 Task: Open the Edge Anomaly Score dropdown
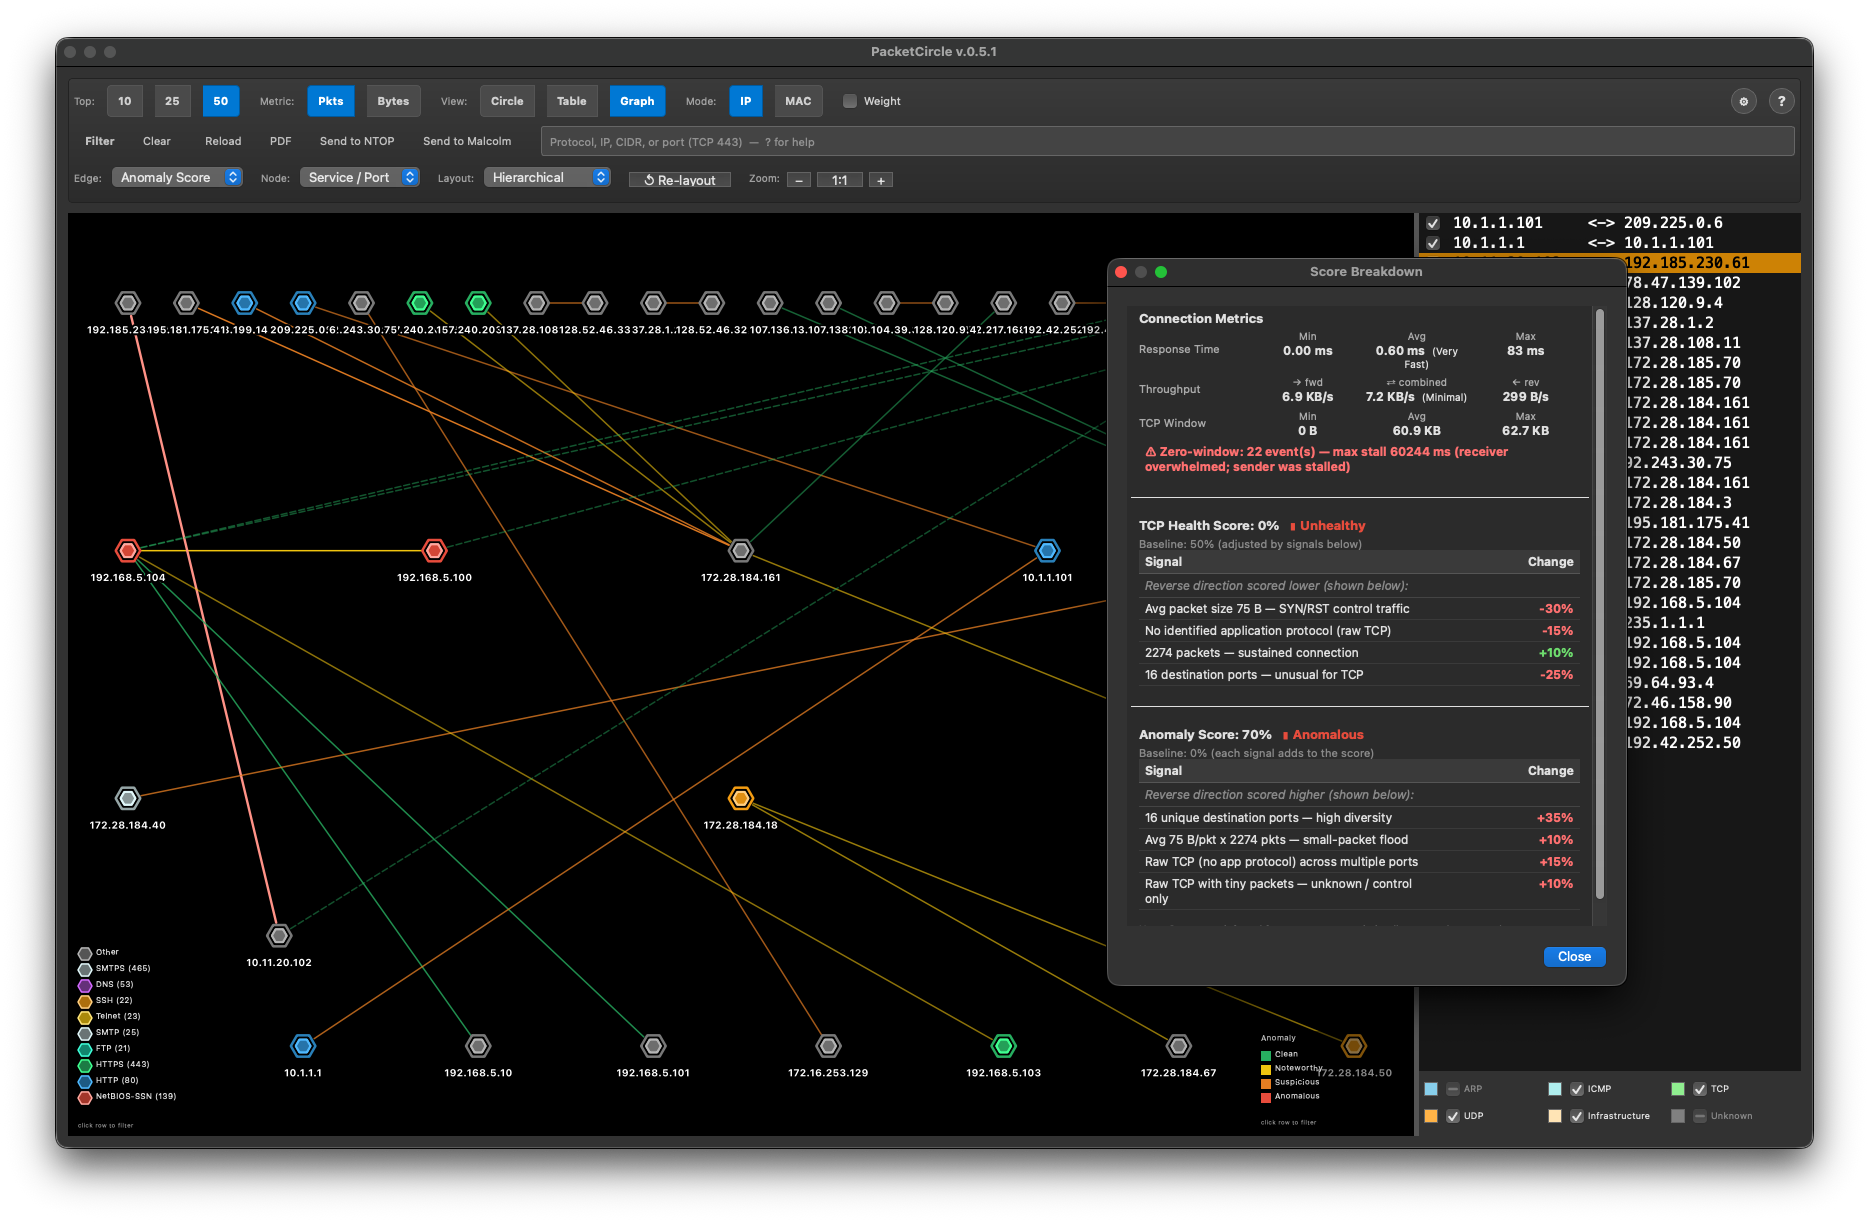point(177,177)
